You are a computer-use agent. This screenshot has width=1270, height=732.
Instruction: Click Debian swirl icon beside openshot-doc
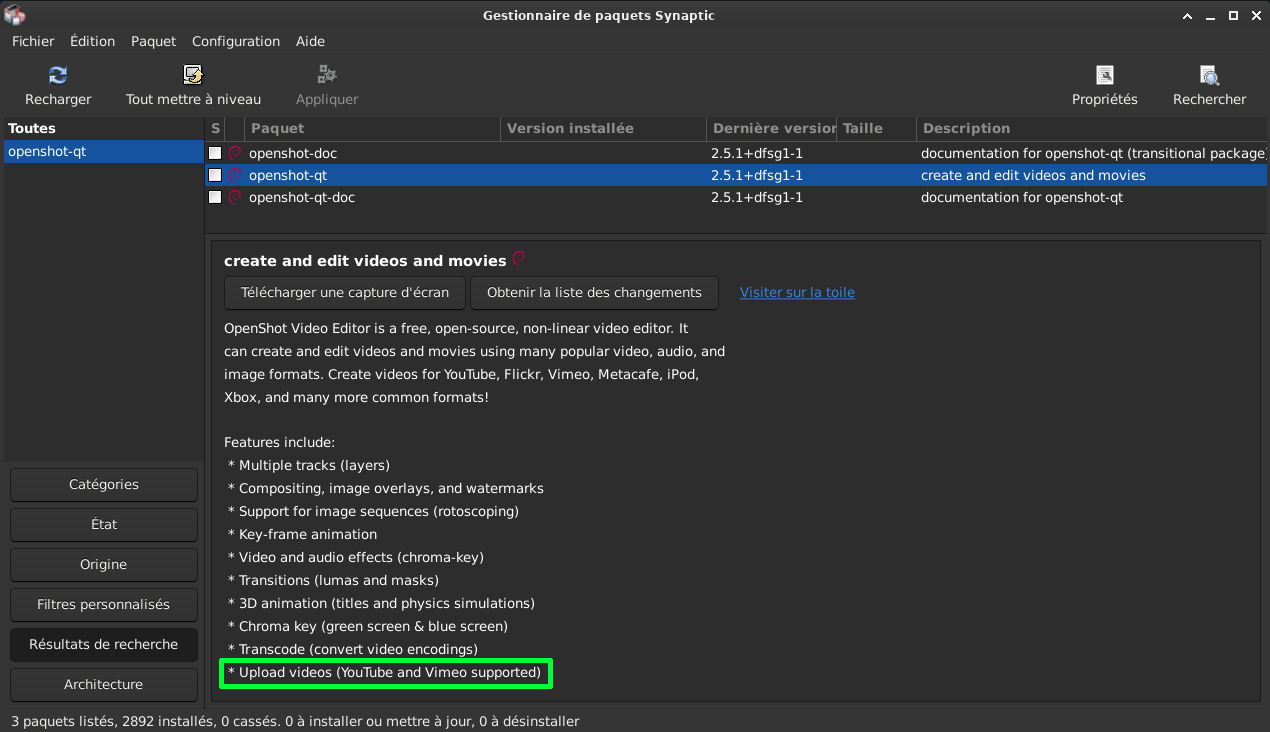point(235,153)
